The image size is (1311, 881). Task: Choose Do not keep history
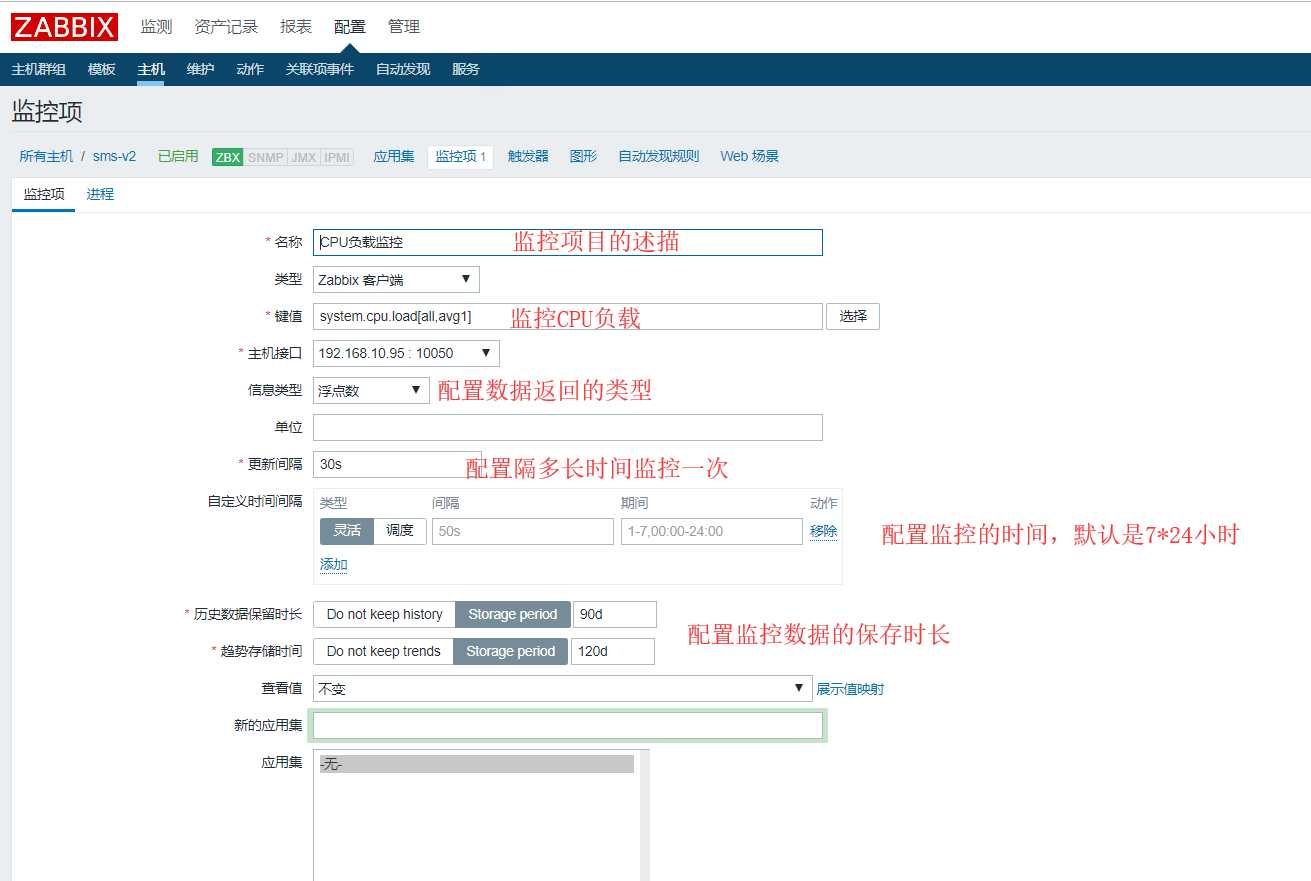(x=384, y=614)
